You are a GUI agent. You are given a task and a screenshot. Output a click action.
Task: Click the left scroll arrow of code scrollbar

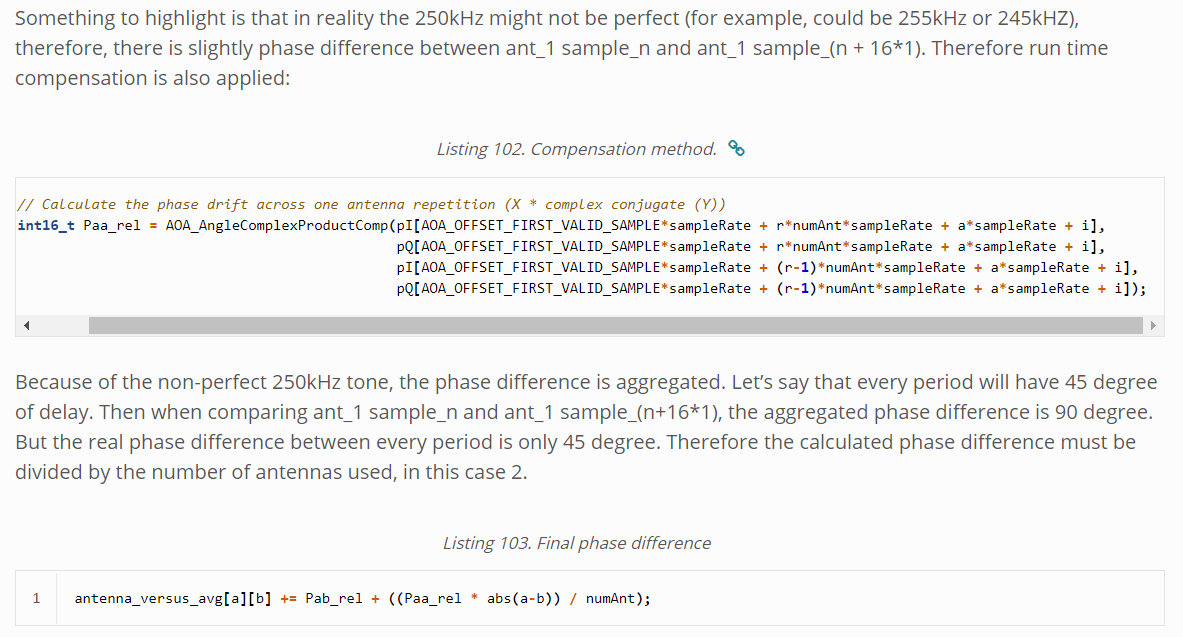pyautogui.click(x=27, y=326)
